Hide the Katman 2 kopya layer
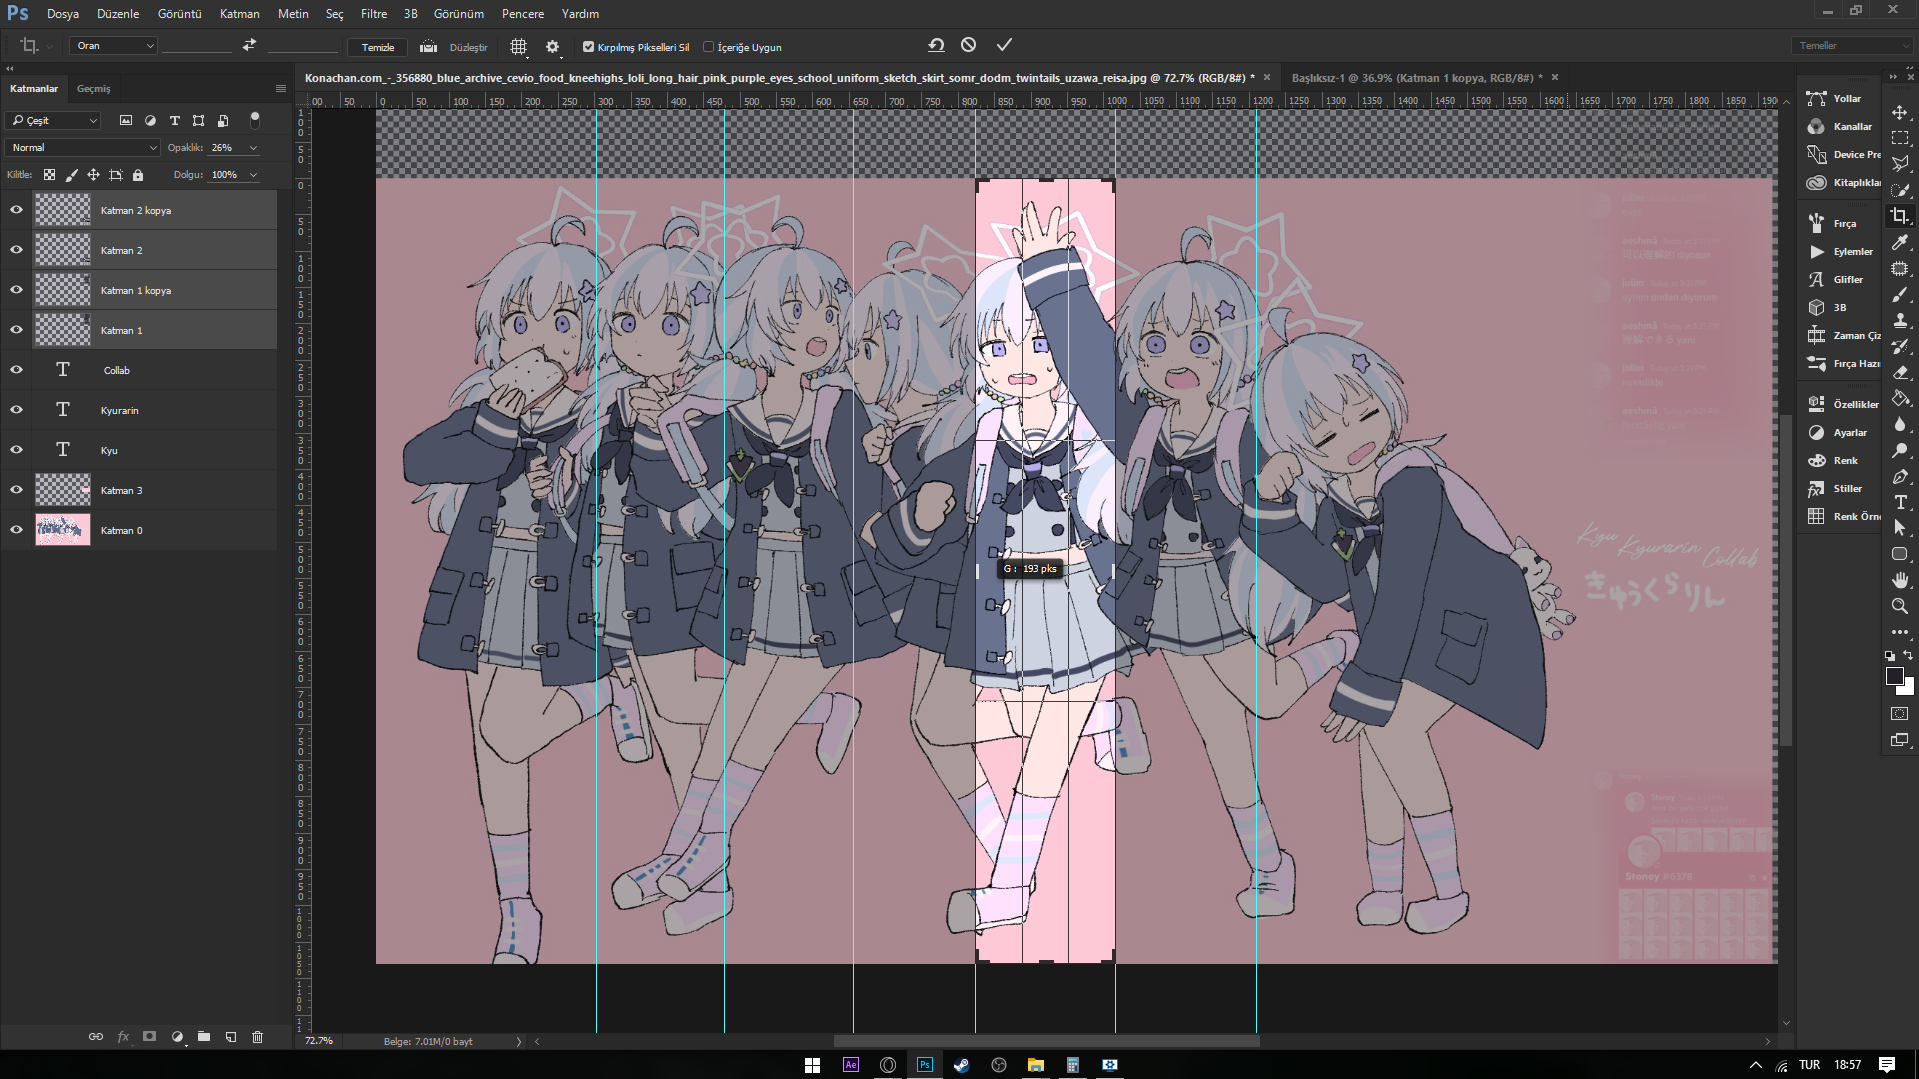 pyautogui.click(x=16, y=210)
